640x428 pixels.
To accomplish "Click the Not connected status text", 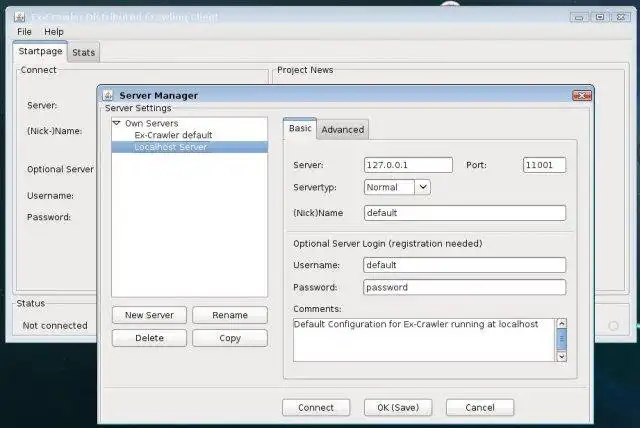I will pos(55,326).
